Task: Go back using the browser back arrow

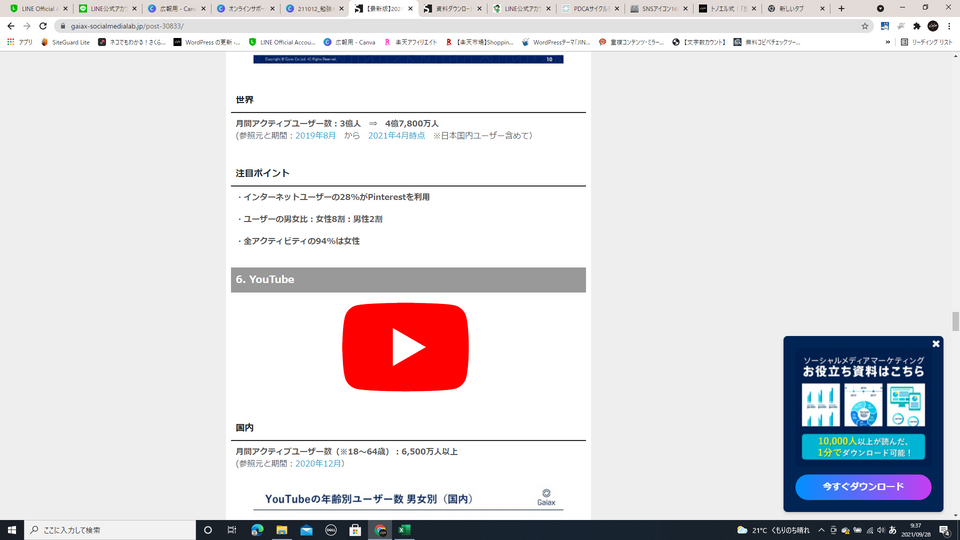Action: click(x=10, y=26)
